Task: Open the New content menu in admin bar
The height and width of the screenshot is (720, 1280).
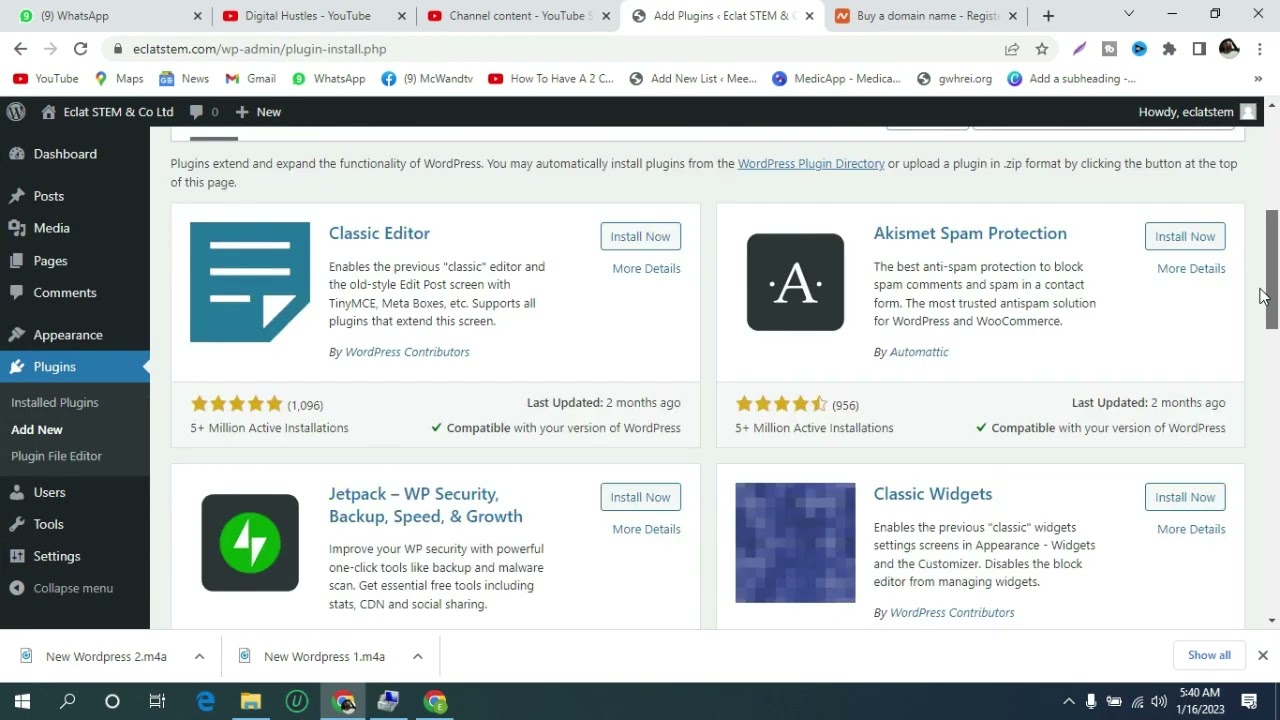Action: point(258,112)
